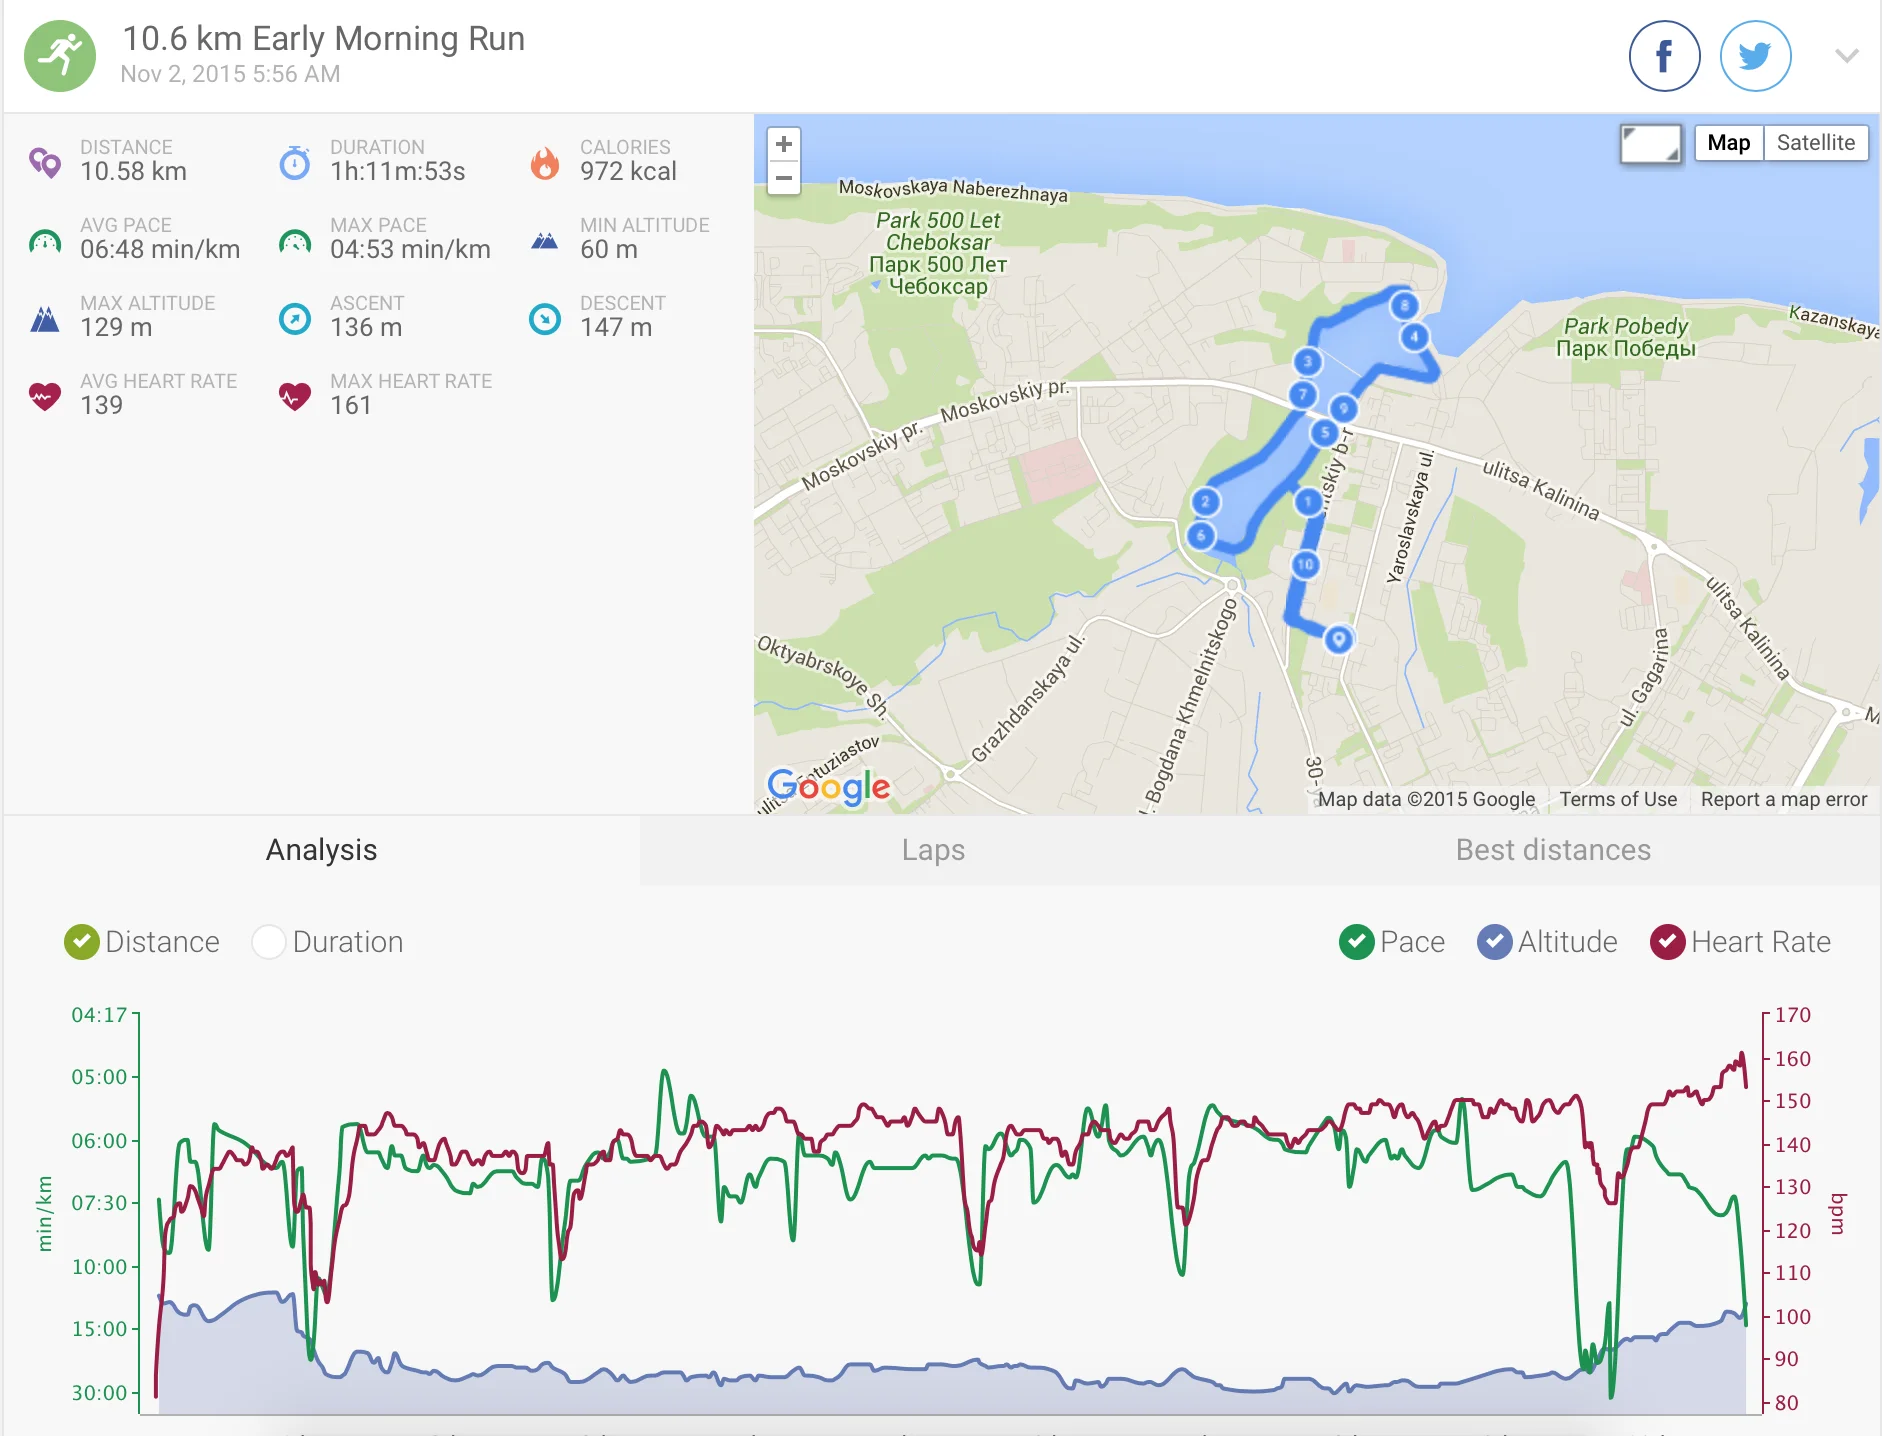Uncheck the Heart Rate series
This screenshot has width=1882, height=1436.
click(1667, 942)
